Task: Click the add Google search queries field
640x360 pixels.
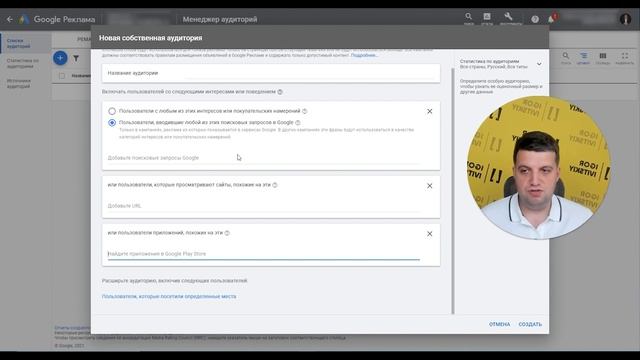Action: coord(264,158)
